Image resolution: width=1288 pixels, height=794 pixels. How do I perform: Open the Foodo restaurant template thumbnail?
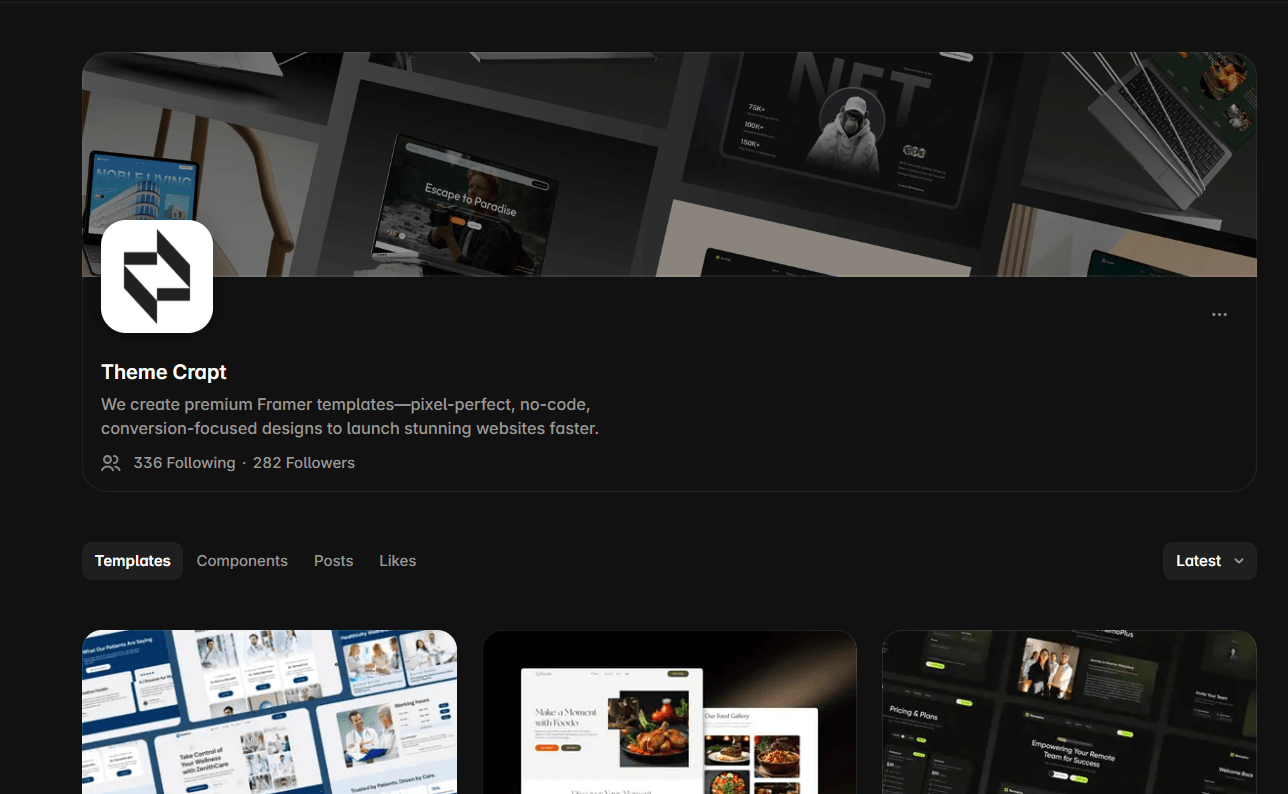[x=669, y=712]
